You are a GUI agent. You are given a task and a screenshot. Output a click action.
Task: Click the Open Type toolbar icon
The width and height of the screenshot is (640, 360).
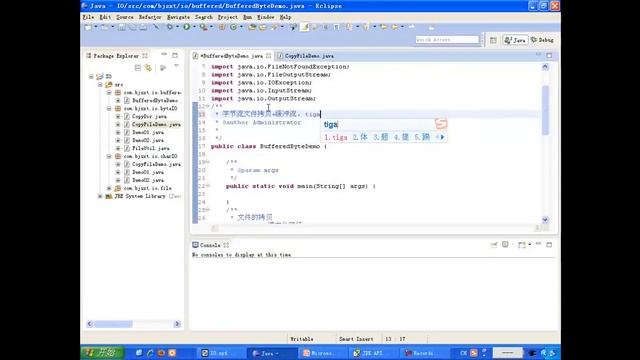252,27
